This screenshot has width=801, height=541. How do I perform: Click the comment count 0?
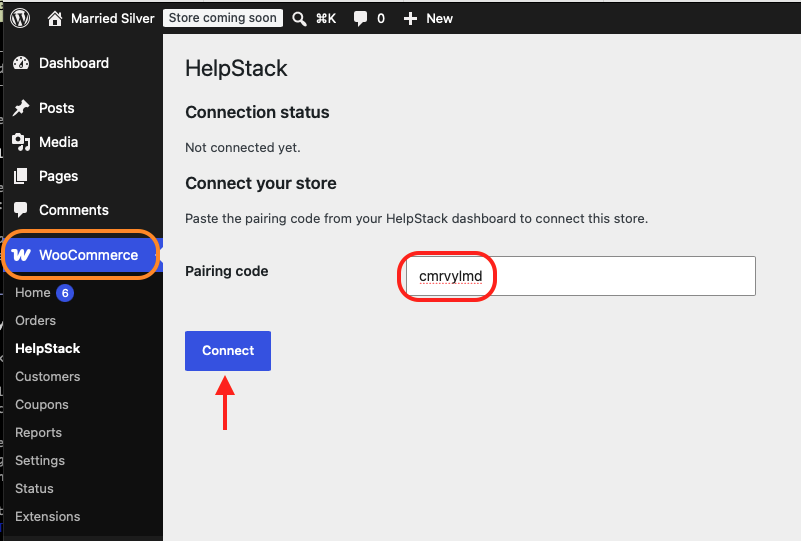click(x=381, y=19)
